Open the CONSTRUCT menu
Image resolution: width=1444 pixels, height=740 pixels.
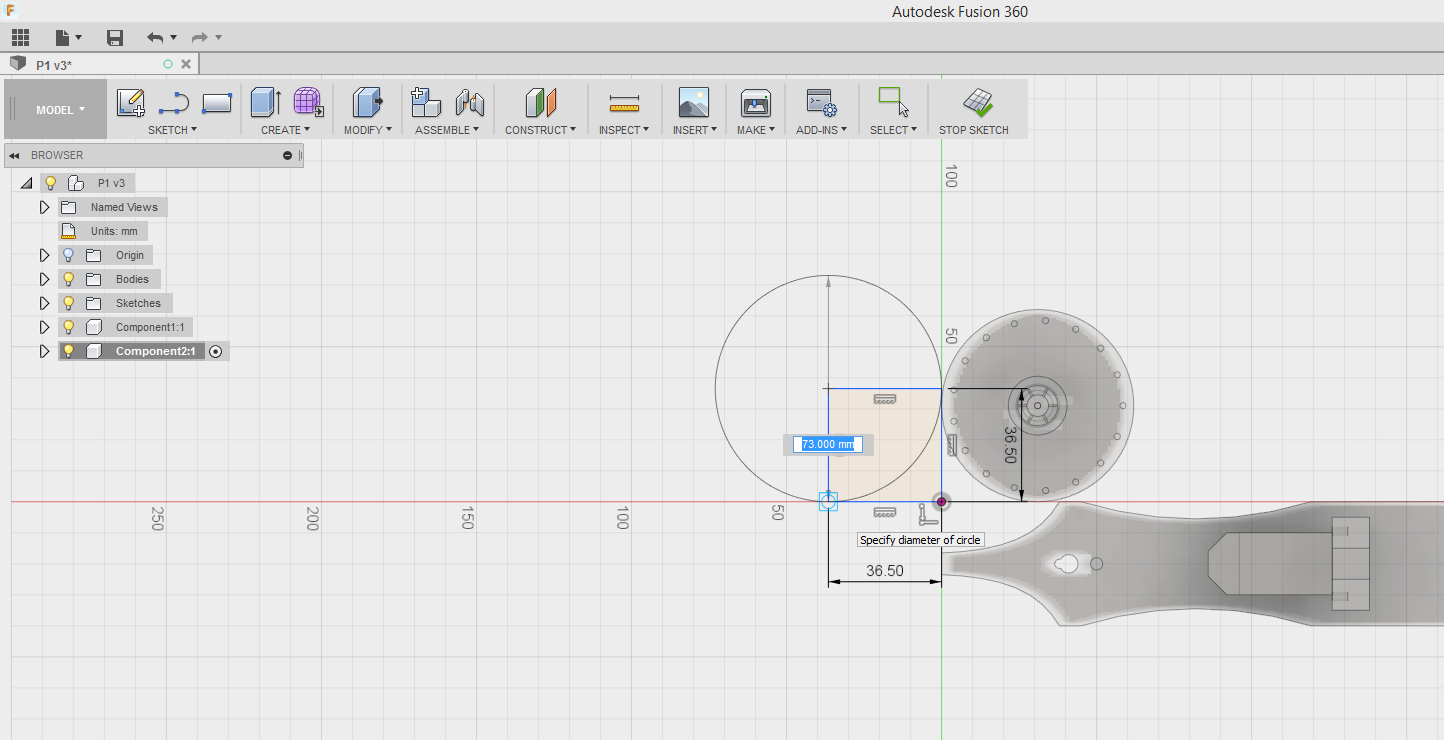click(x=540, y=130)
